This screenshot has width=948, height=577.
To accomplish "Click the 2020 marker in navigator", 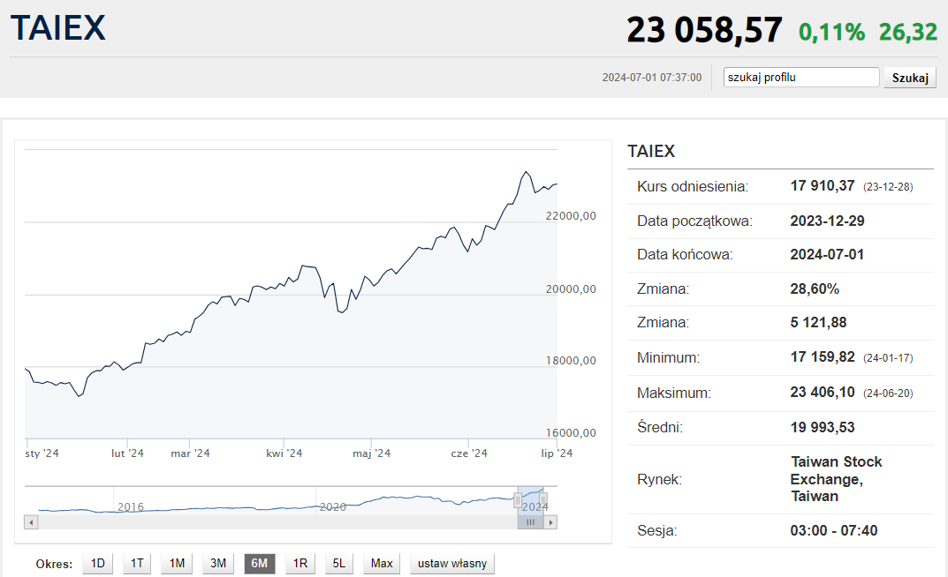I will 333,507.
